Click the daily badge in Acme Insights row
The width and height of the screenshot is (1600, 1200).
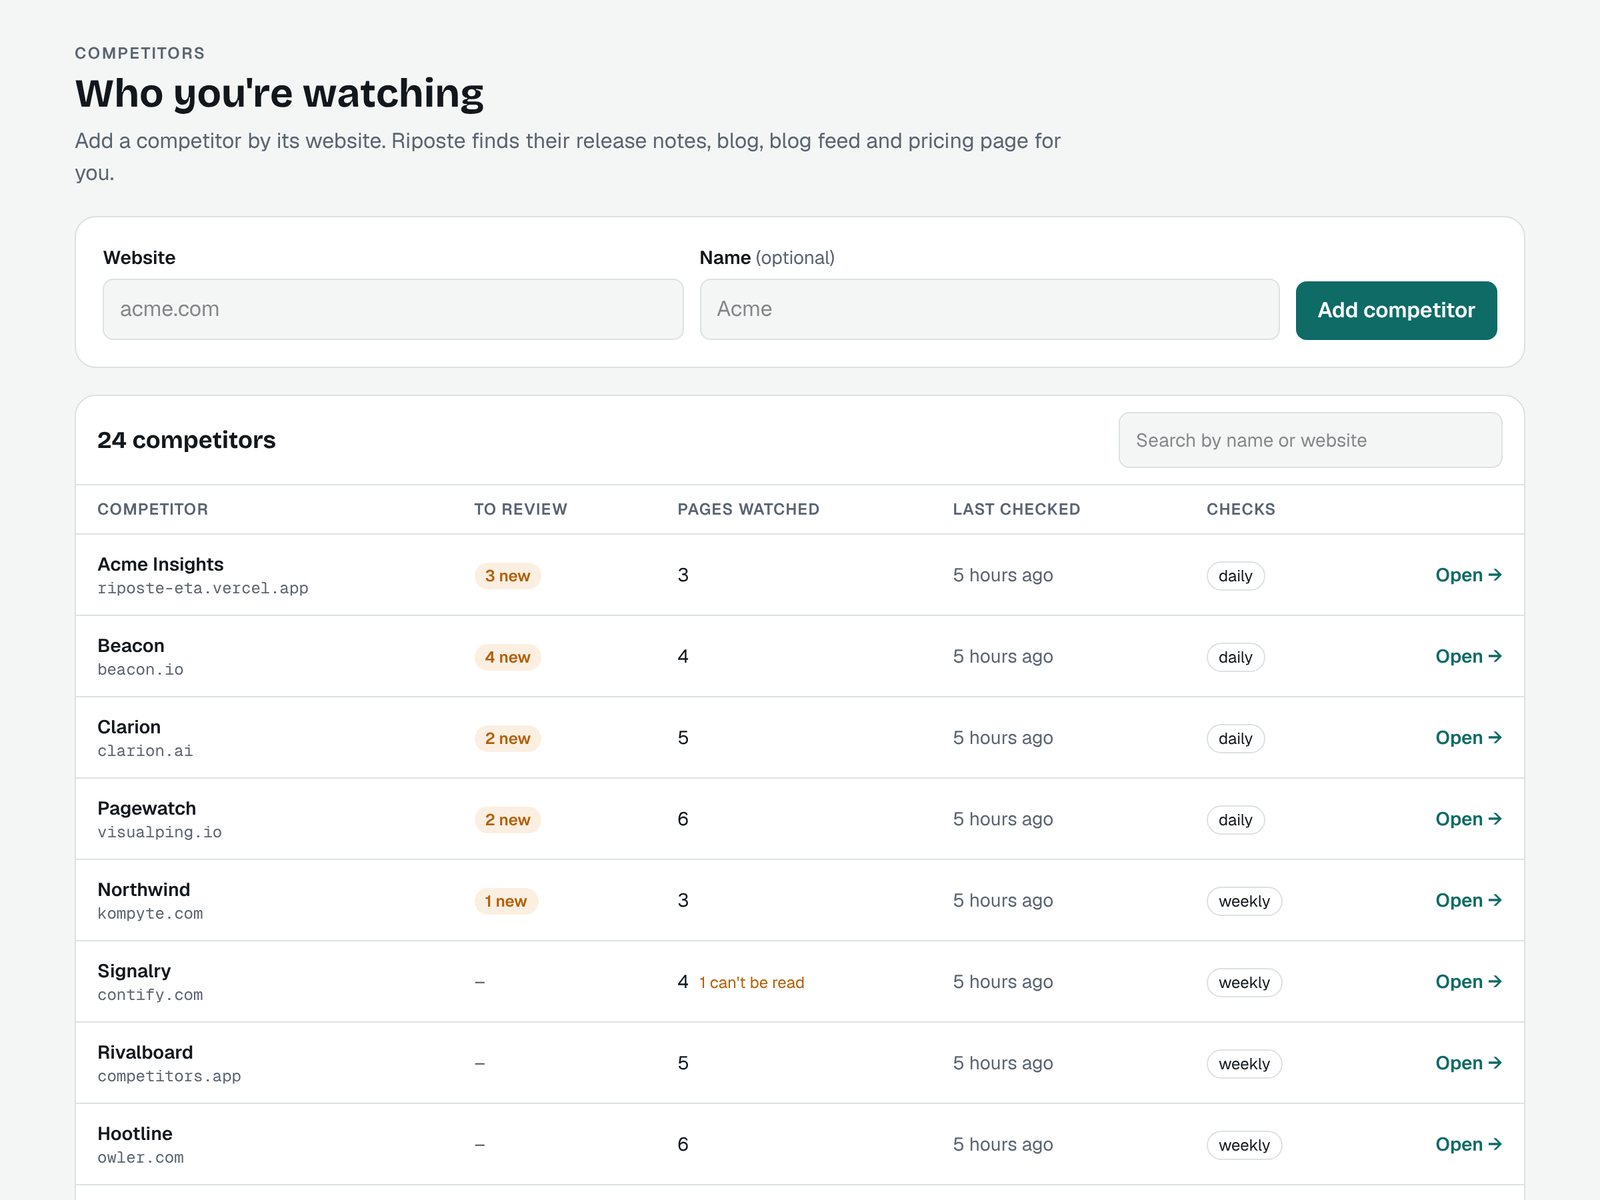(1235, 576)
